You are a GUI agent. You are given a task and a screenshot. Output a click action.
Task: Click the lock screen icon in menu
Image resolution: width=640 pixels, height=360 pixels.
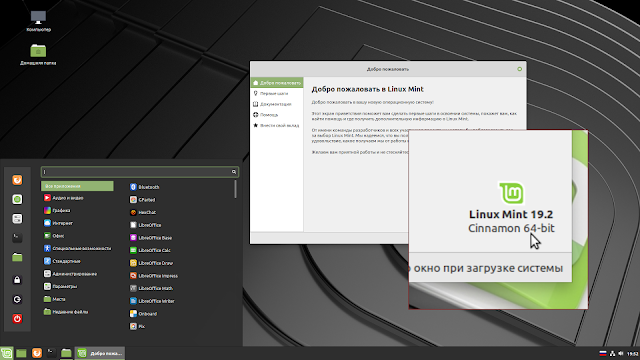(17, 280)
